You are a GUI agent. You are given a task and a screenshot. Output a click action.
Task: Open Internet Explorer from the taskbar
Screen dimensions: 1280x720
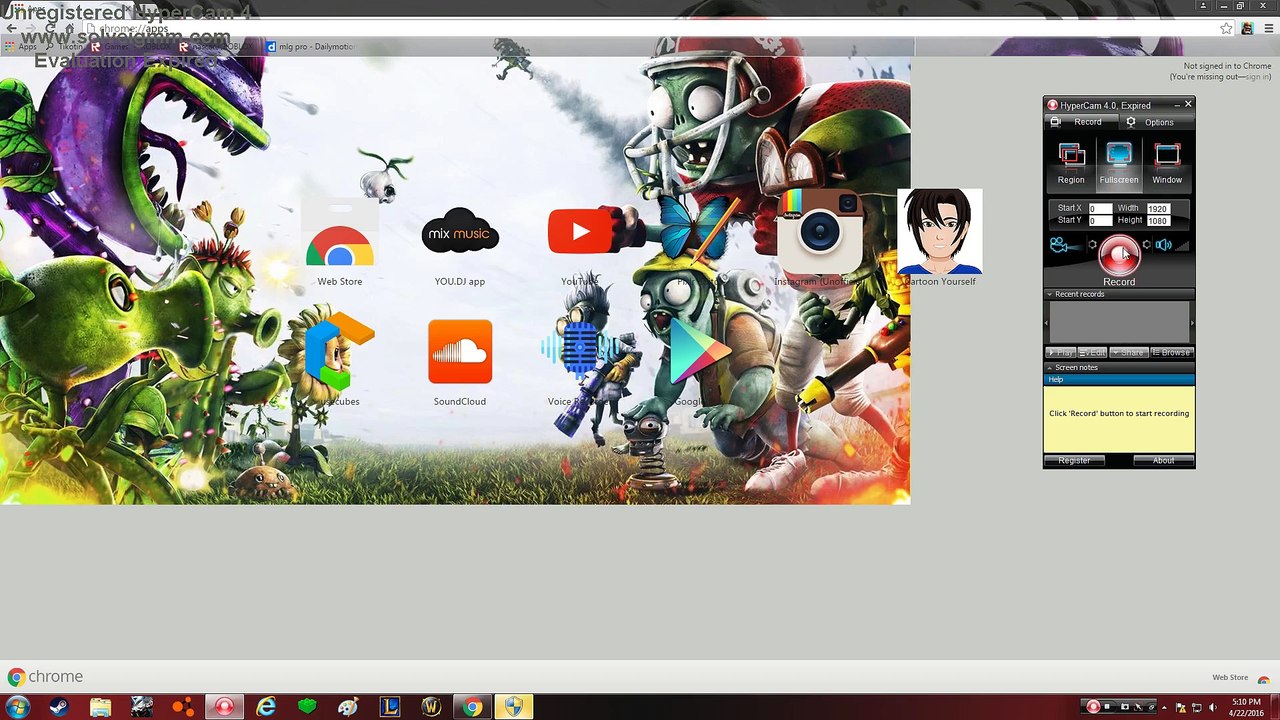tap(266, 707)
